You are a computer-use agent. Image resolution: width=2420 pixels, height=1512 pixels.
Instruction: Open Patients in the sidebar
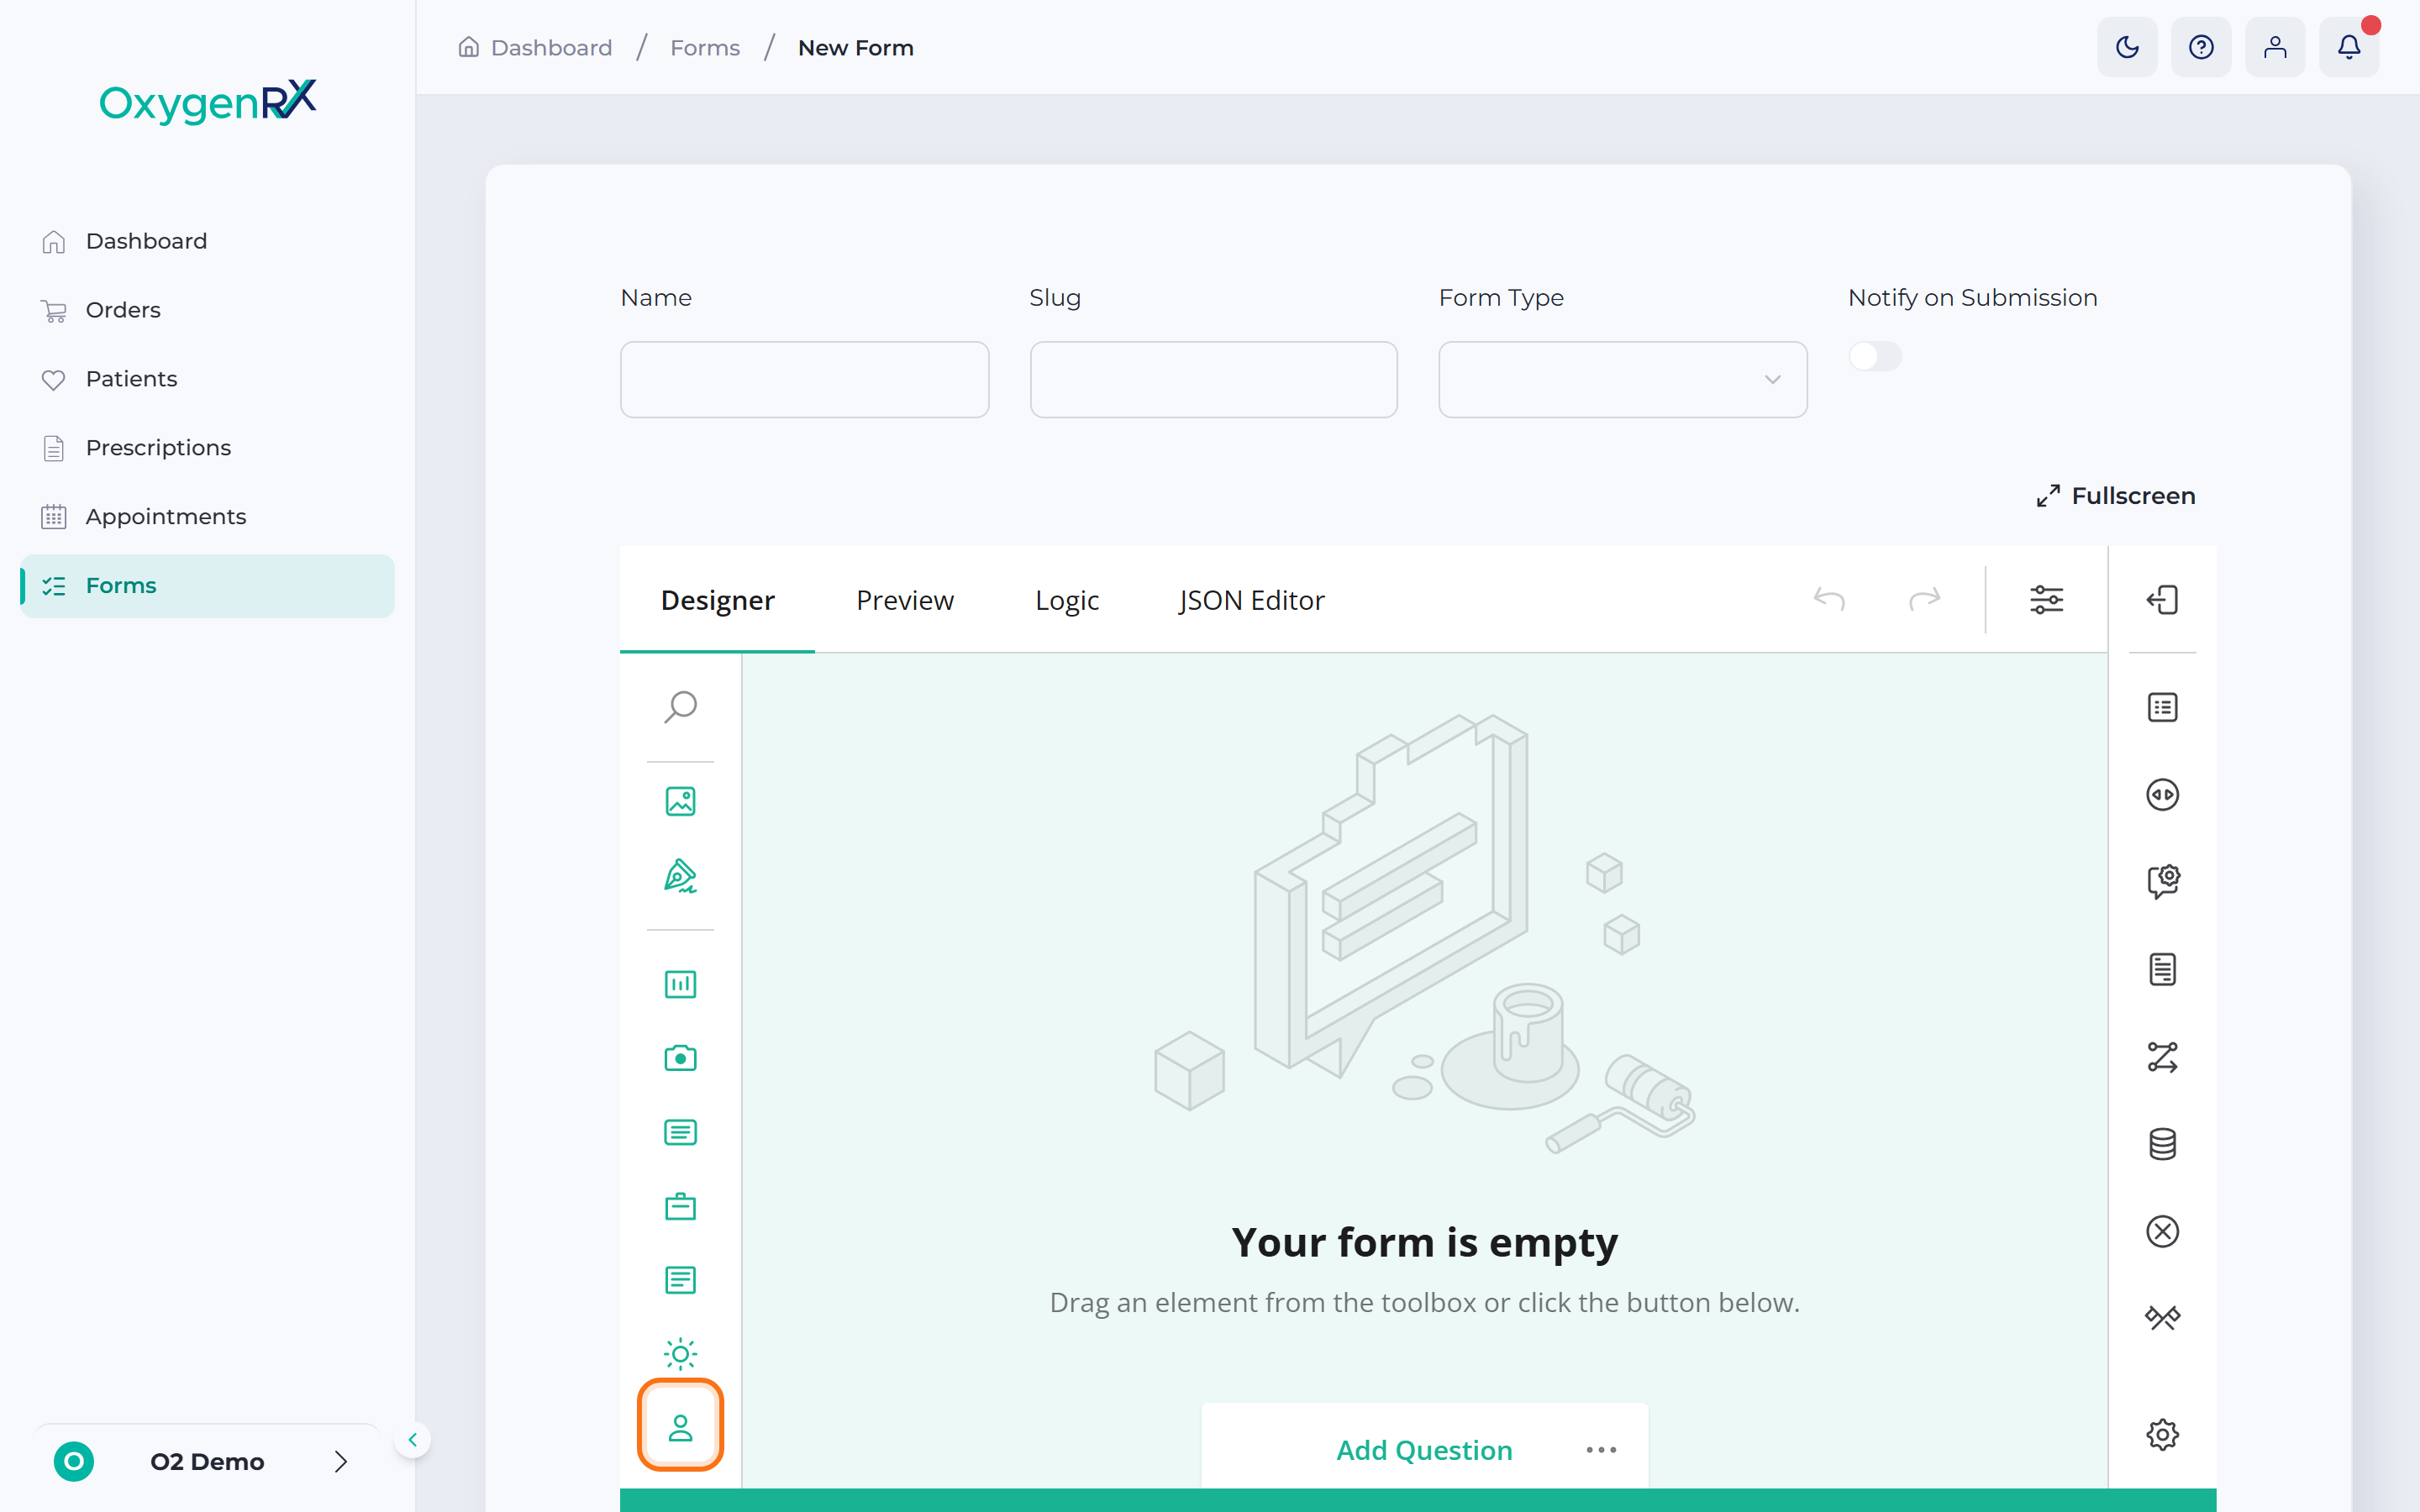(207, 379)
